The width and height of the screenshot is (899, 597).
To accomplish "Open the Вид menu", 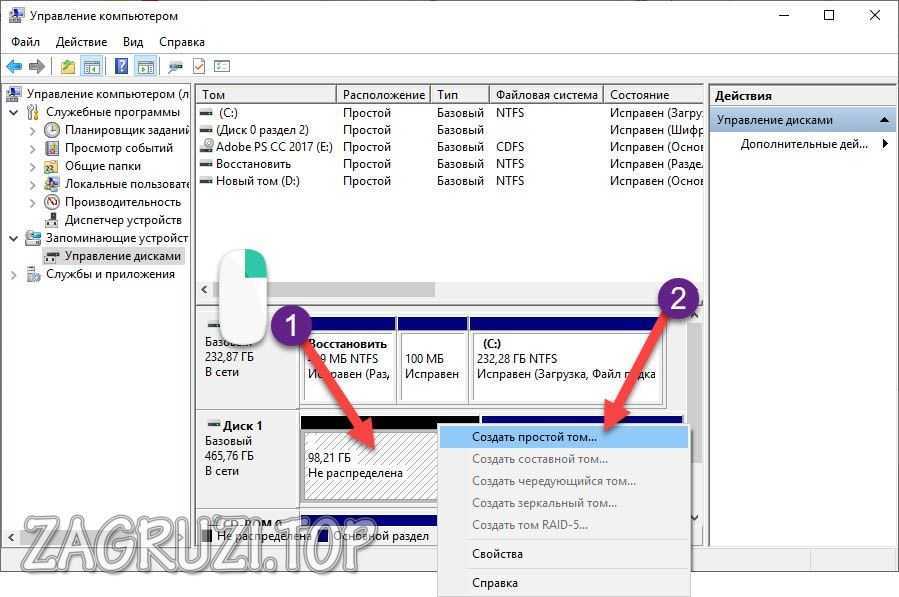I will point(132,42).
